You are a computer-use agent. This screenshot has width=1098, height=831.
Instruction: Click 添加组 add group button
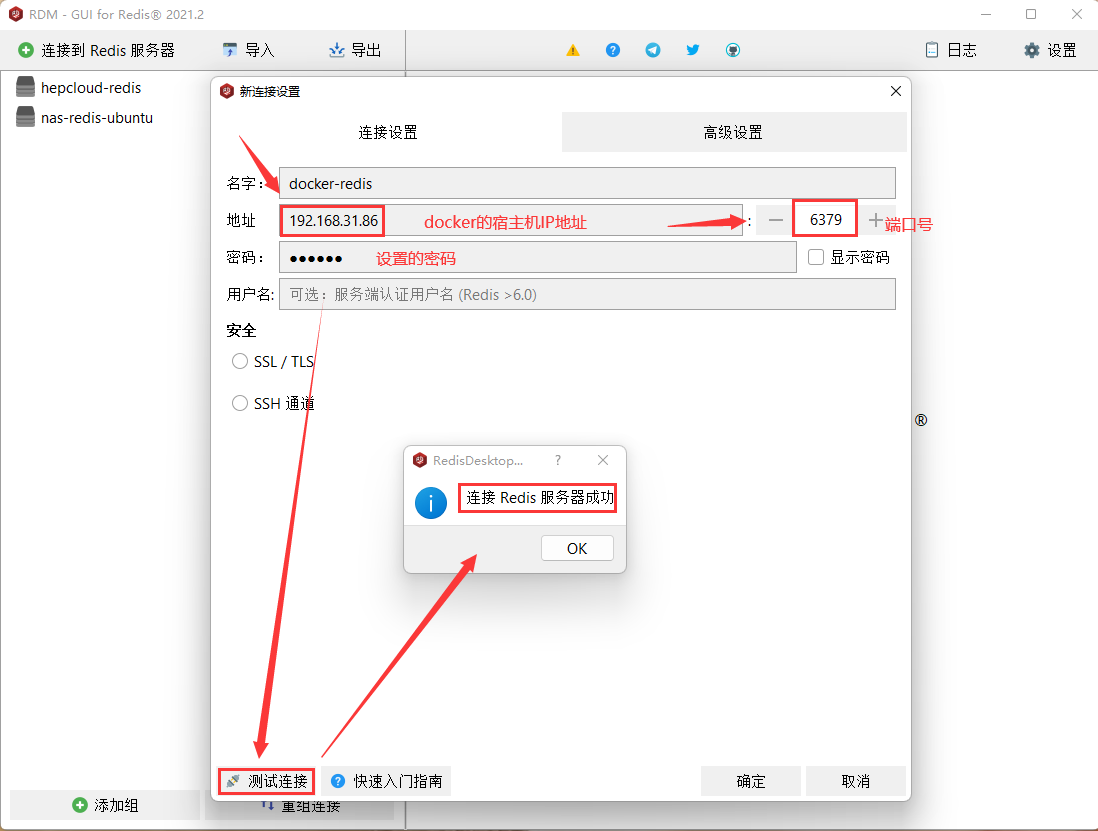(105, 805)
